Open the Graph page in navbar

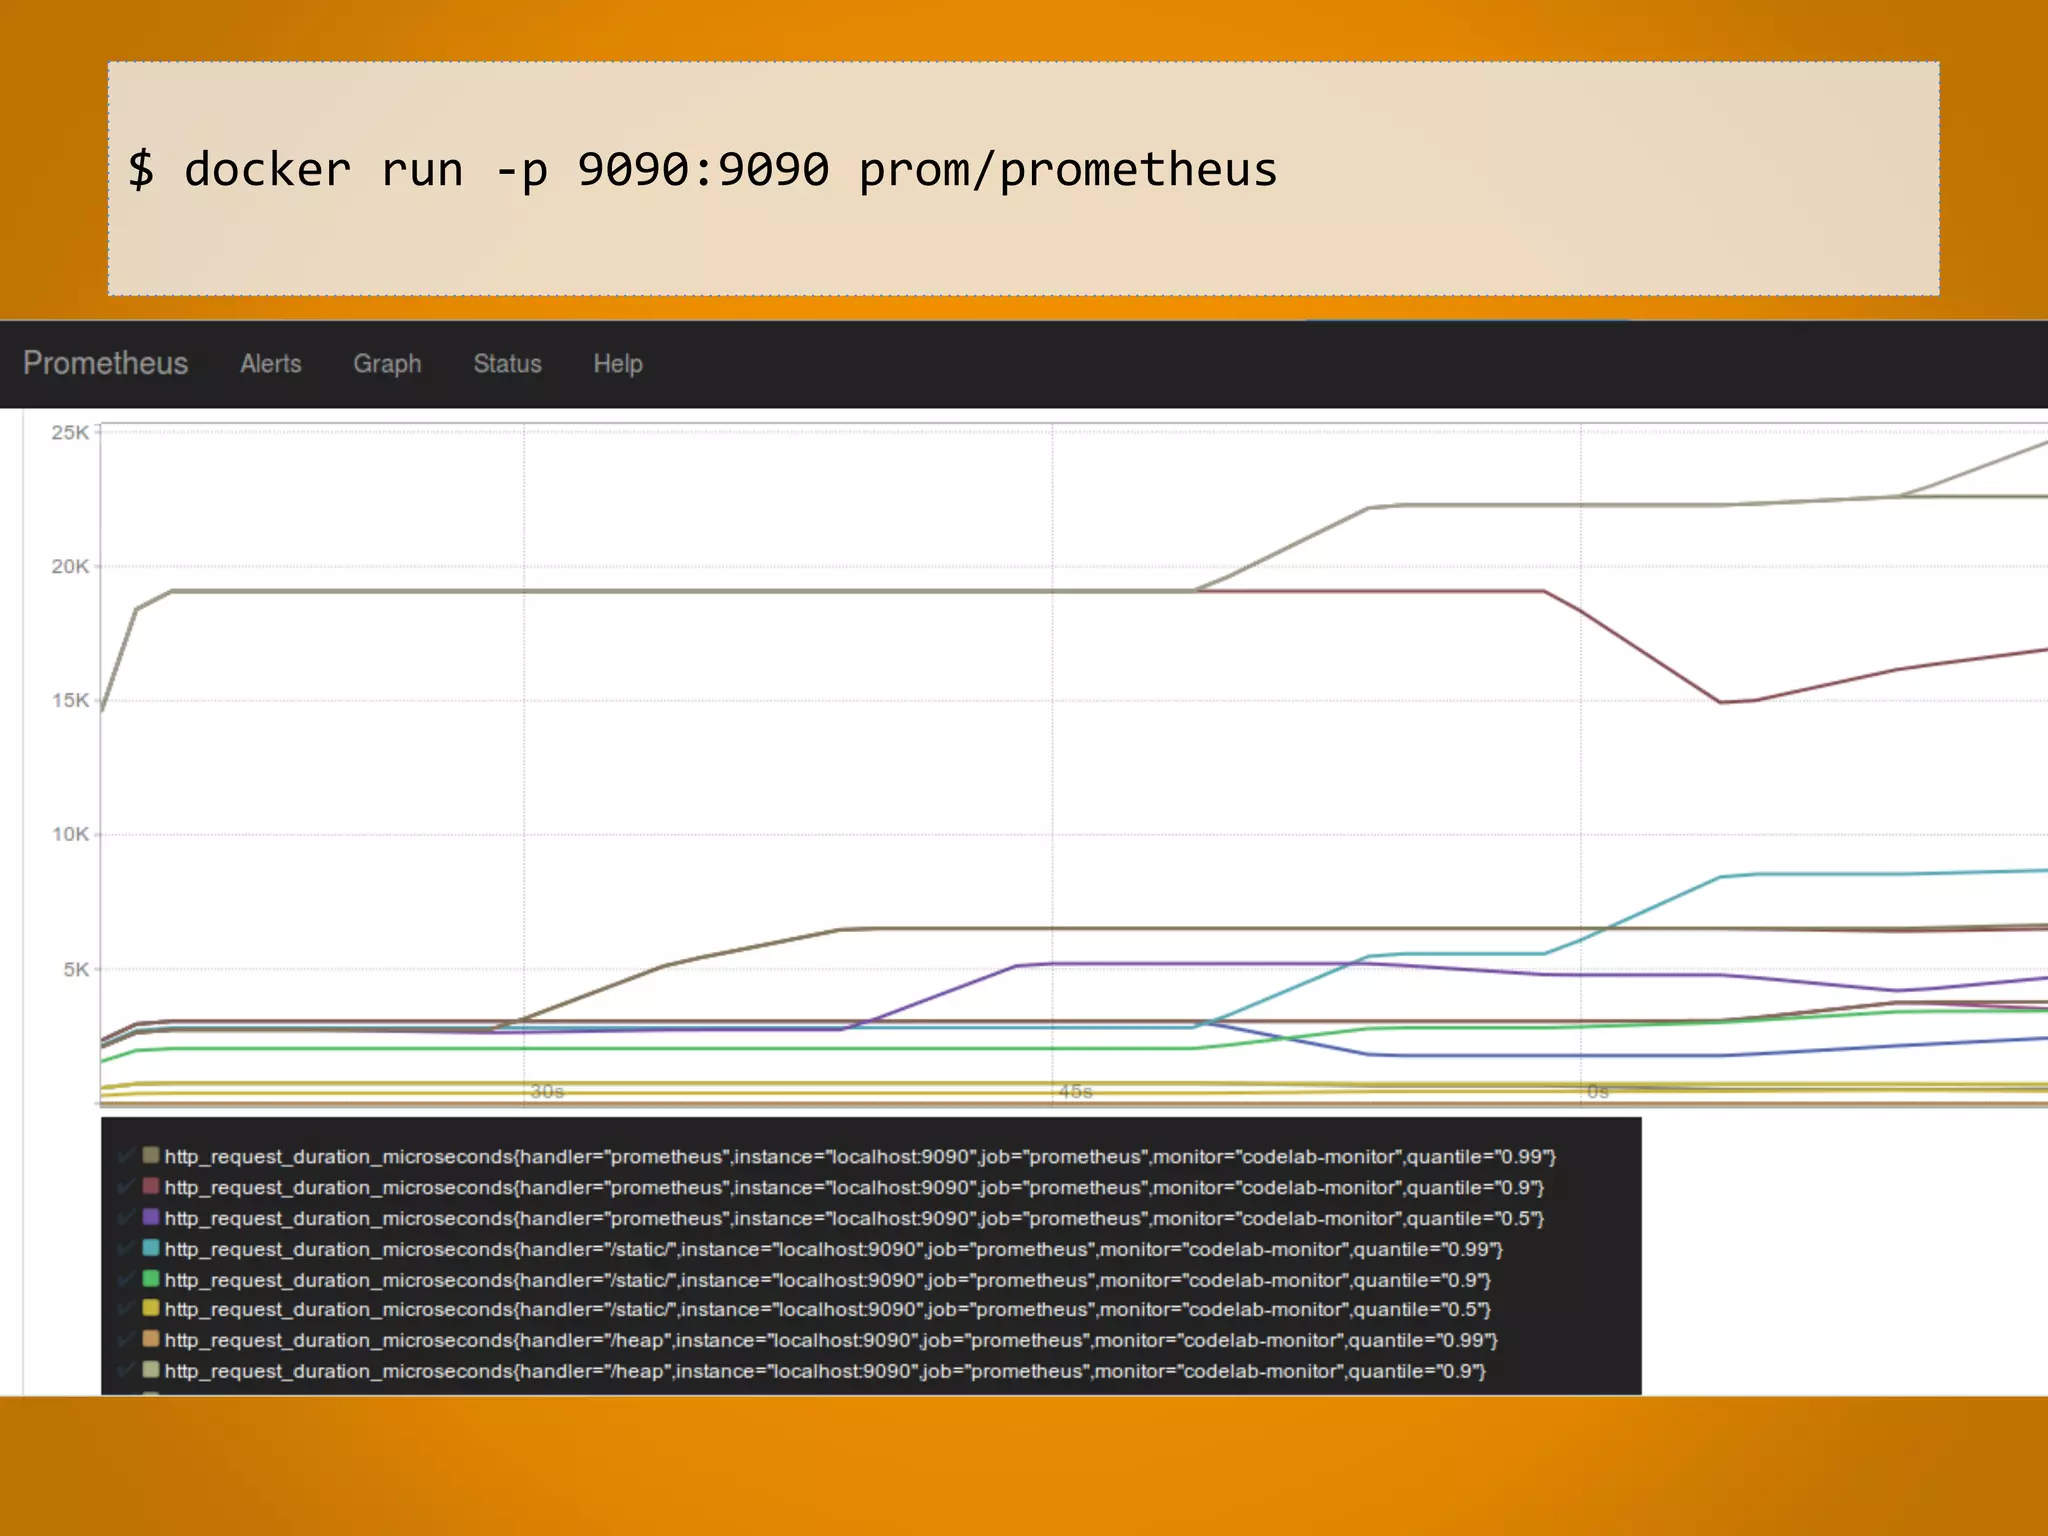point(387,364)
